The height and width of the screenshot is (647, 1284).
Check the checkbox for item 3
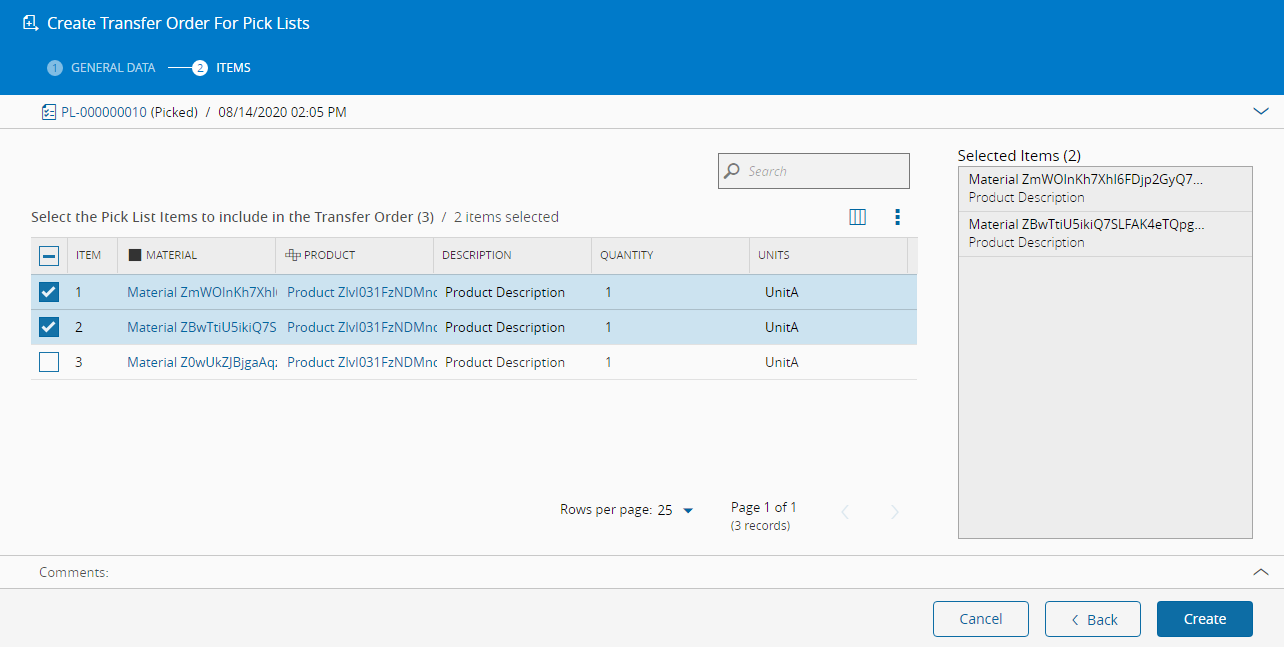[x=49, y=362]
